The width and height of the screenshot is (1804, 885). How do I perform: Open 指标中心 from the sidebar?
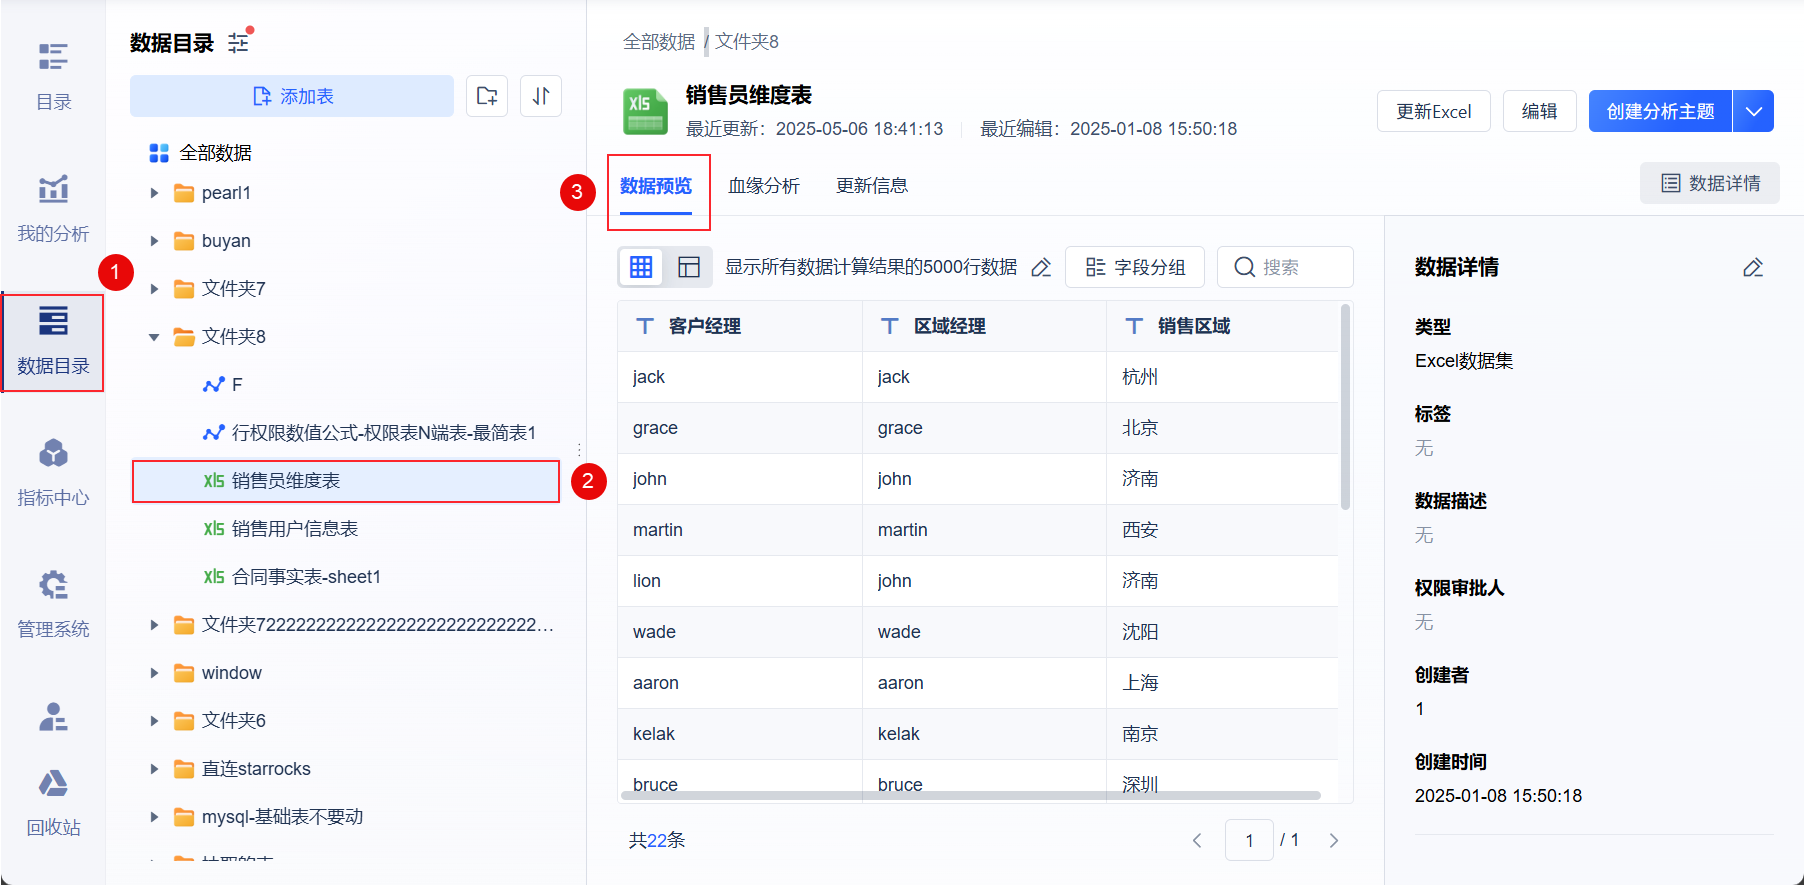(x=53, y=472)
